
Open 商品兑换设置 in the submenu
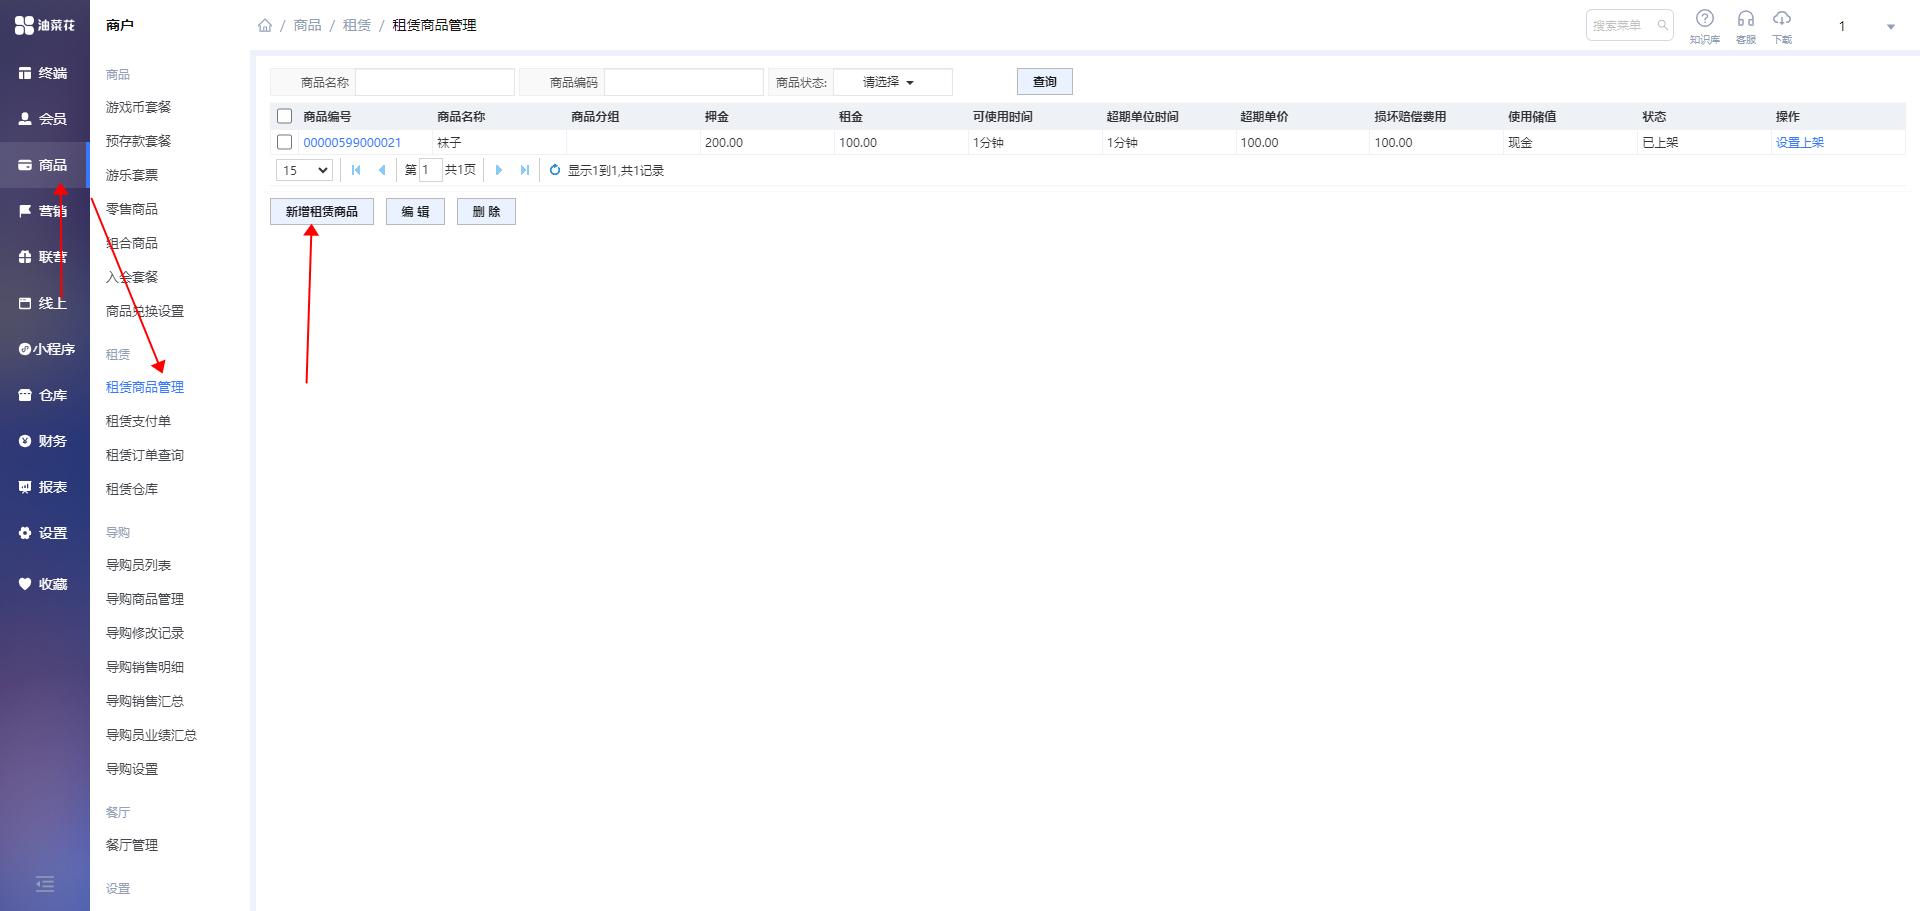(145, 311)
